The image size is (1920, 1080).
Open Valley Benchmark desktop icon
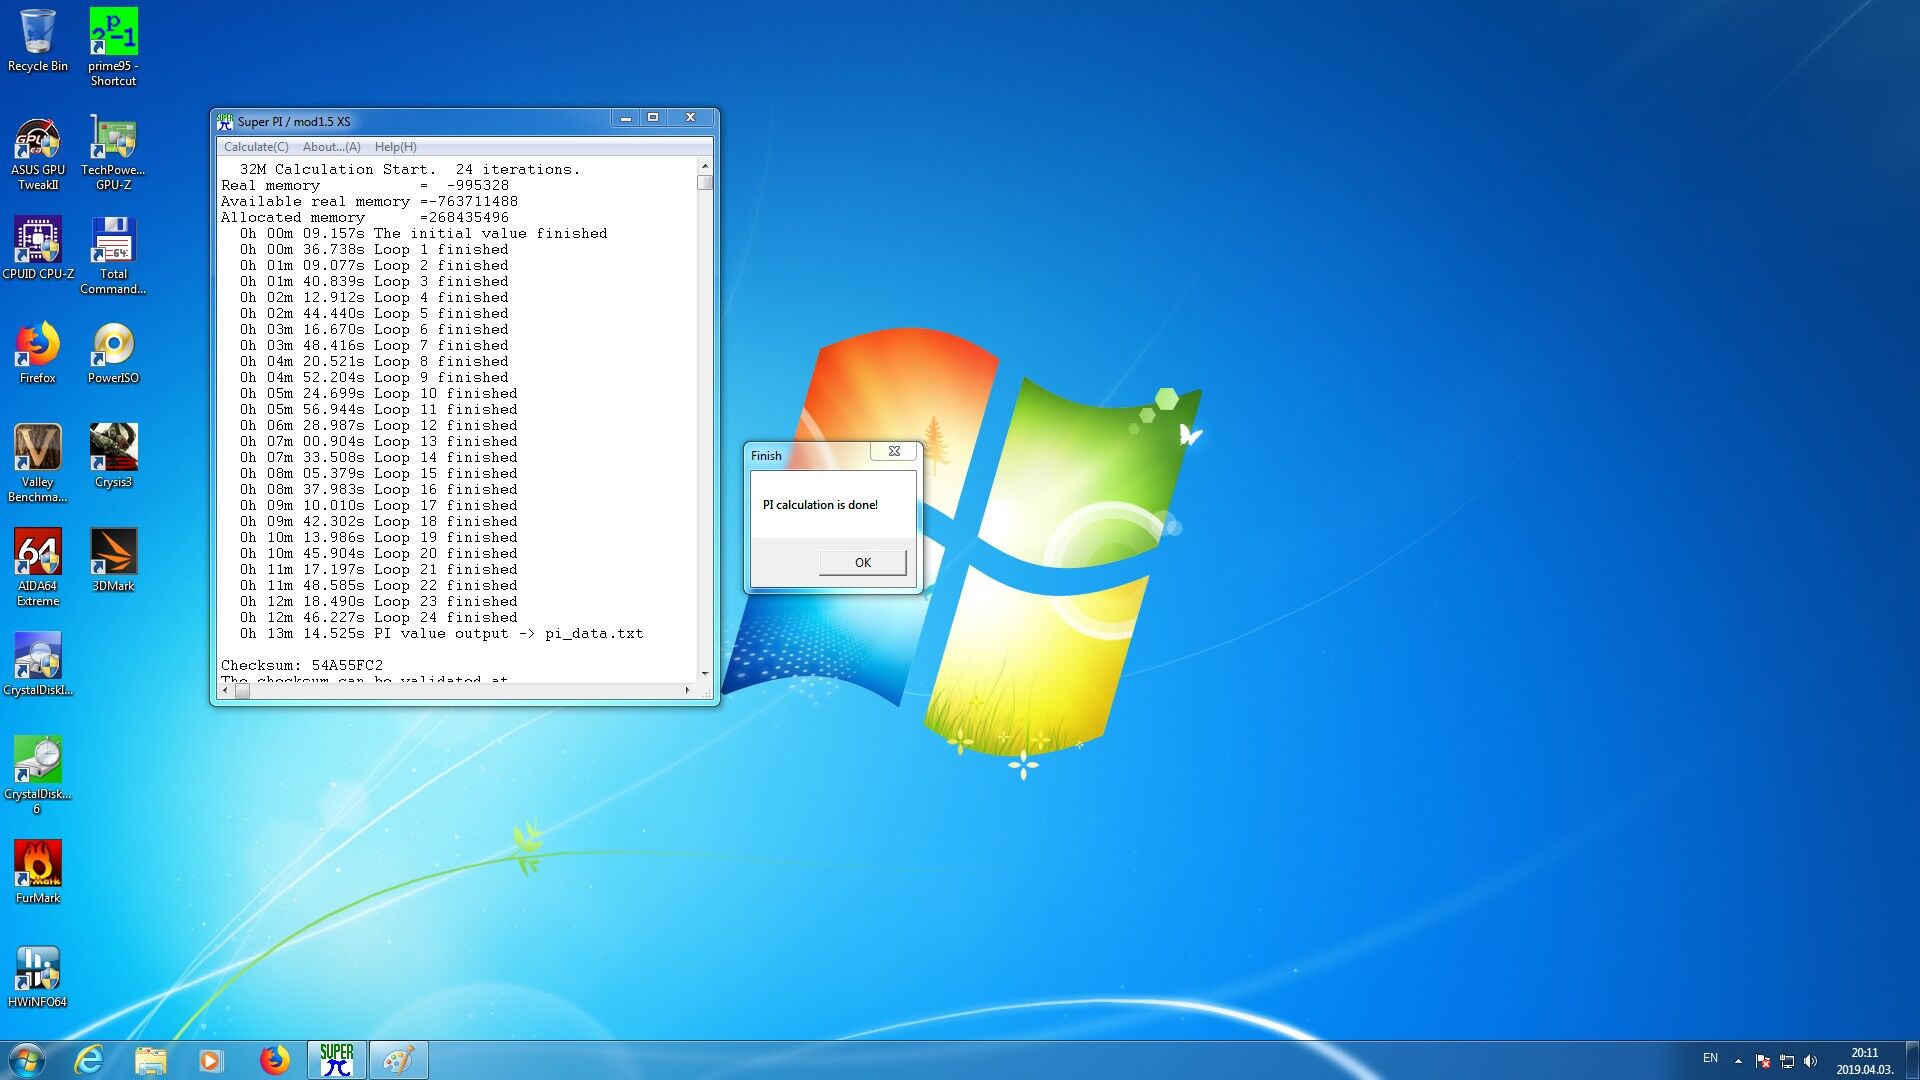point(38,462)
